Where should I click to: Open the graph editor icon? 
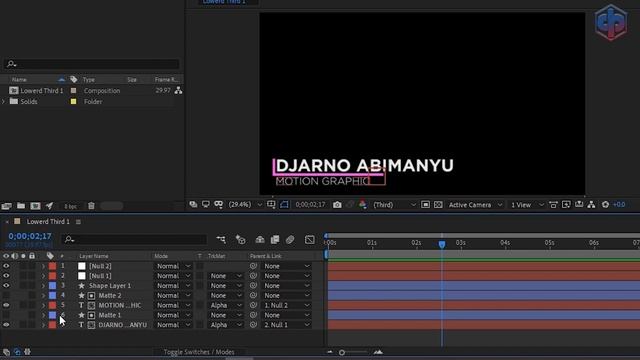(310, 240)
